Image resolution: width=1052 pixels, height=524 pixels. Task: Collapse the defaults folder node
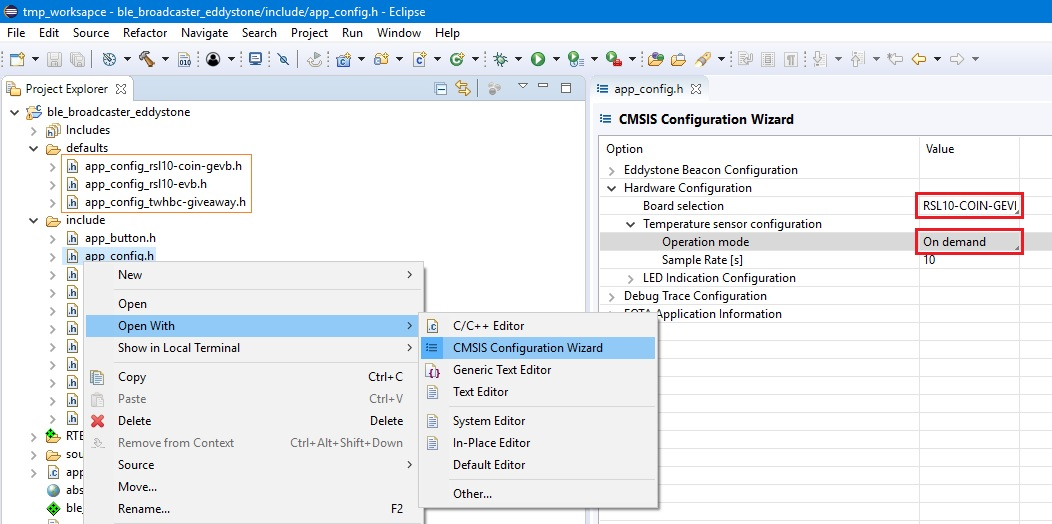coord(34,148)
